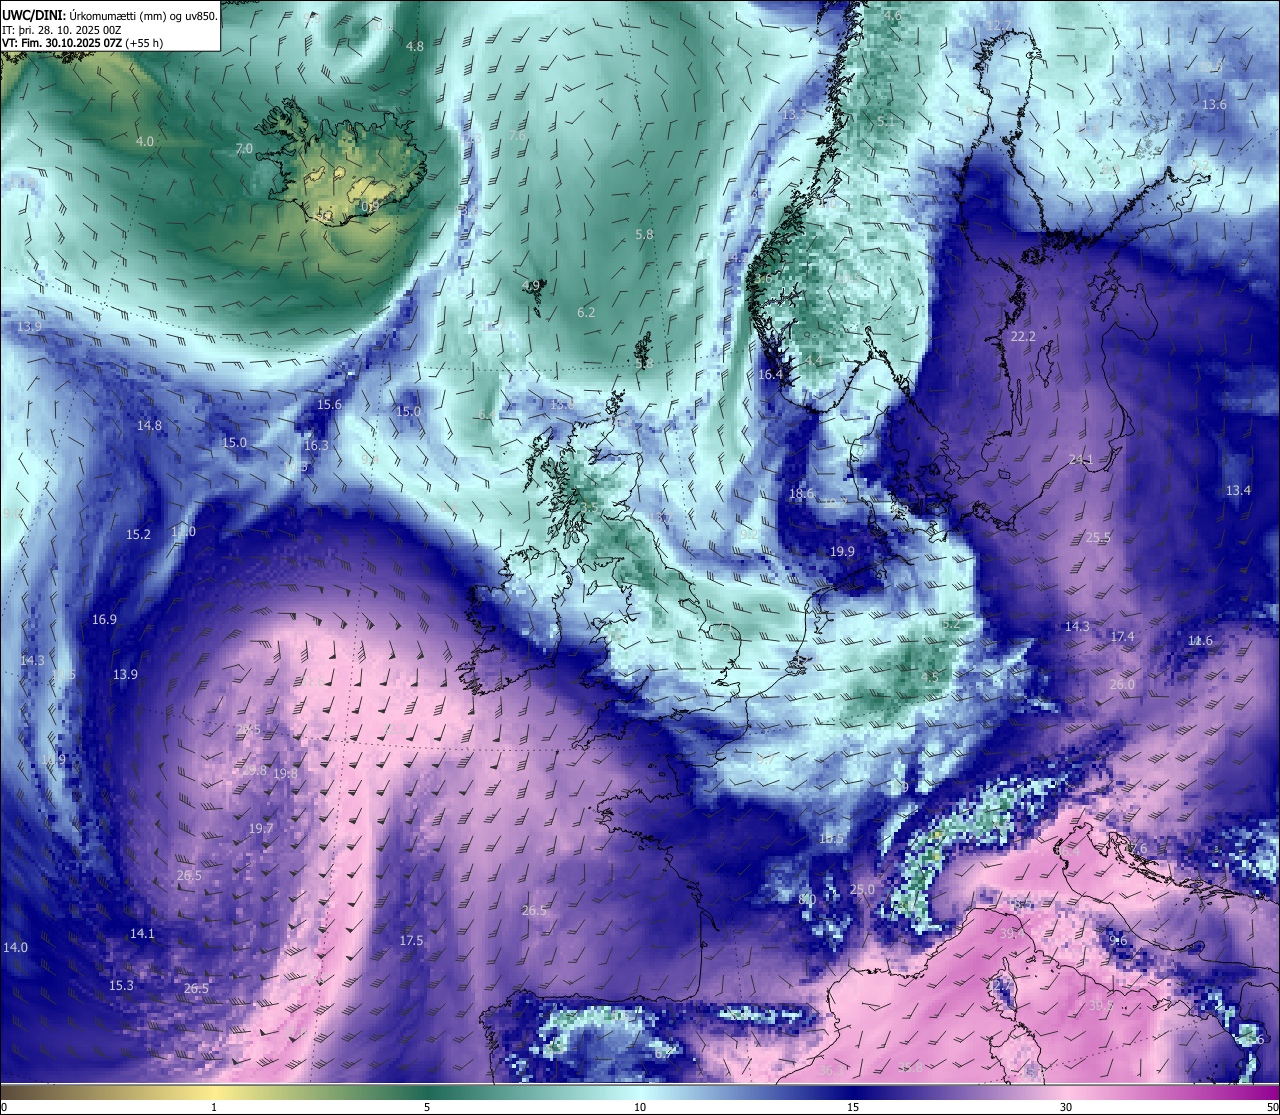Click the 16.4 value off southern Norway
The width and height of the screenshot is (1280, 1115).
(770, 374)
